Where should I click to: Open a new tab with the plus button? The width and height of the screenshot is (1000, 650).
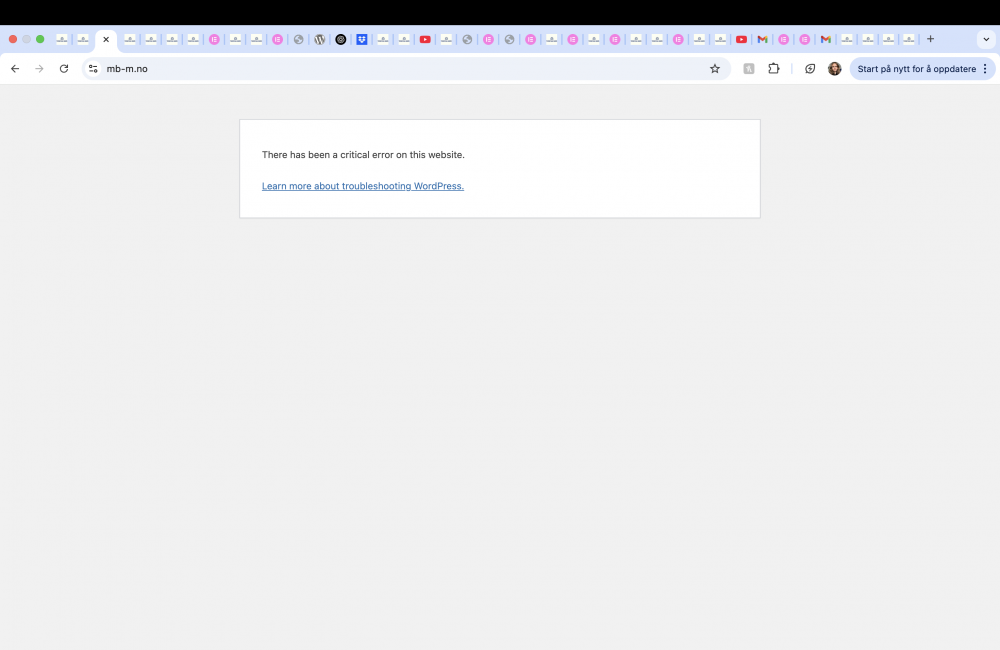(930, 40)
